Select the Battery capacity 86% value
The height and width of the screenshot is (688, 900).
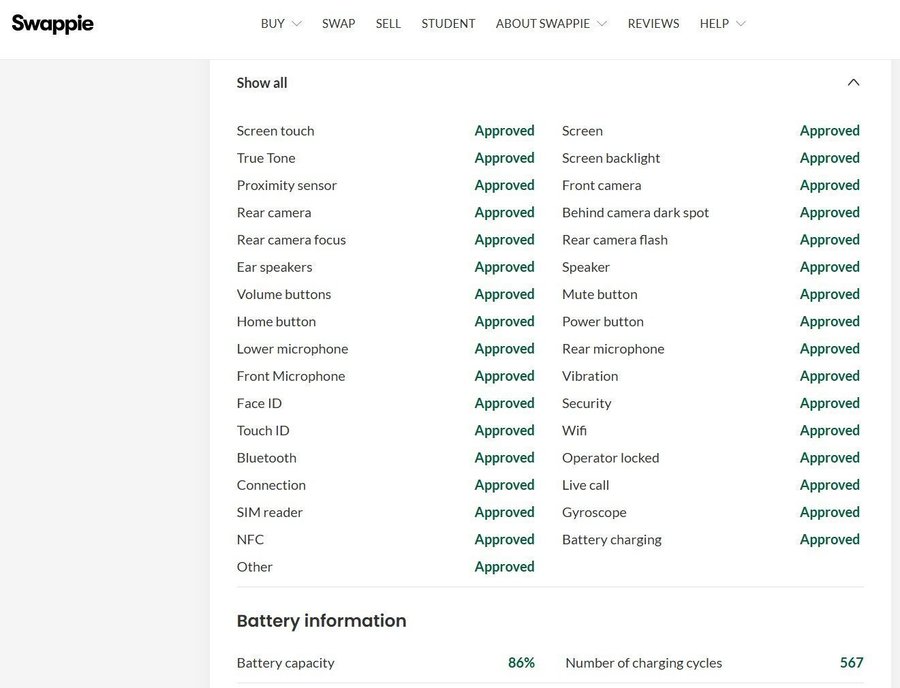[x=521, y=663]
